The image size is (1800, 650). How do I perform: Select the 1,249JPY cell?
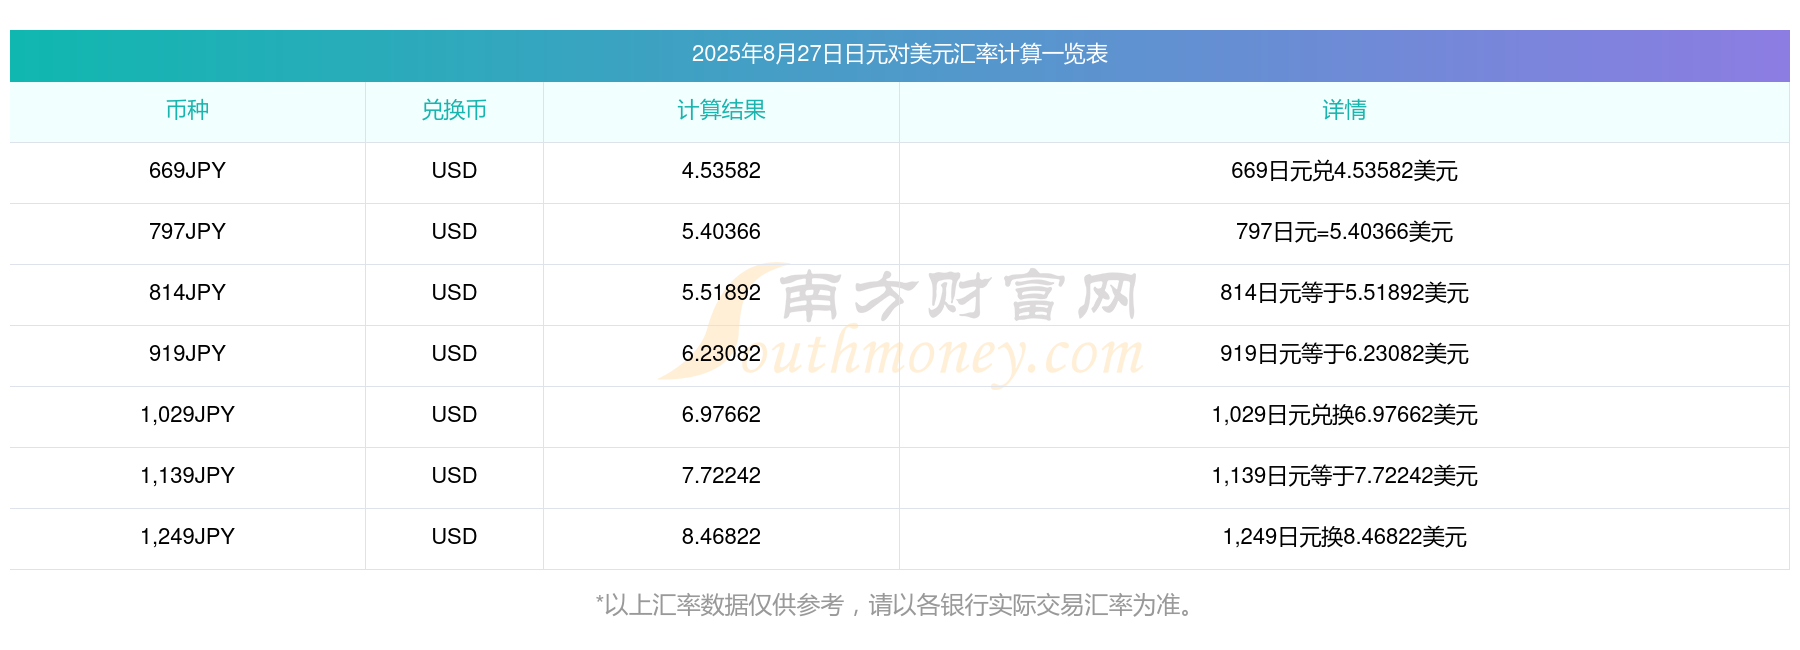point(187,537)
